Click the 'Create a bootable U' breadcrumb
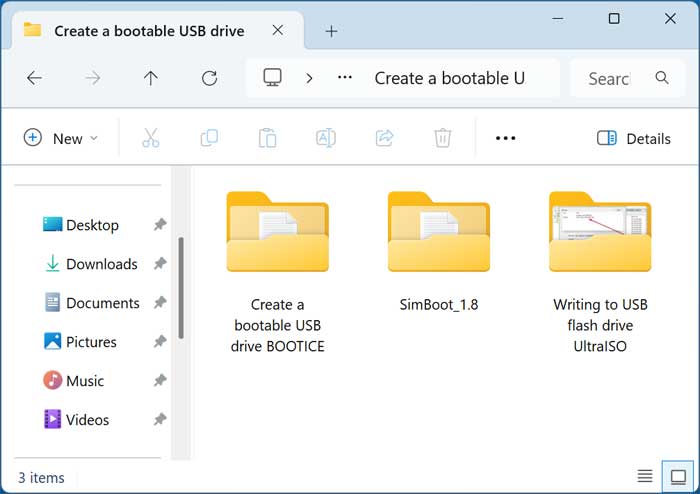700x494 pixels. point(450,78)
